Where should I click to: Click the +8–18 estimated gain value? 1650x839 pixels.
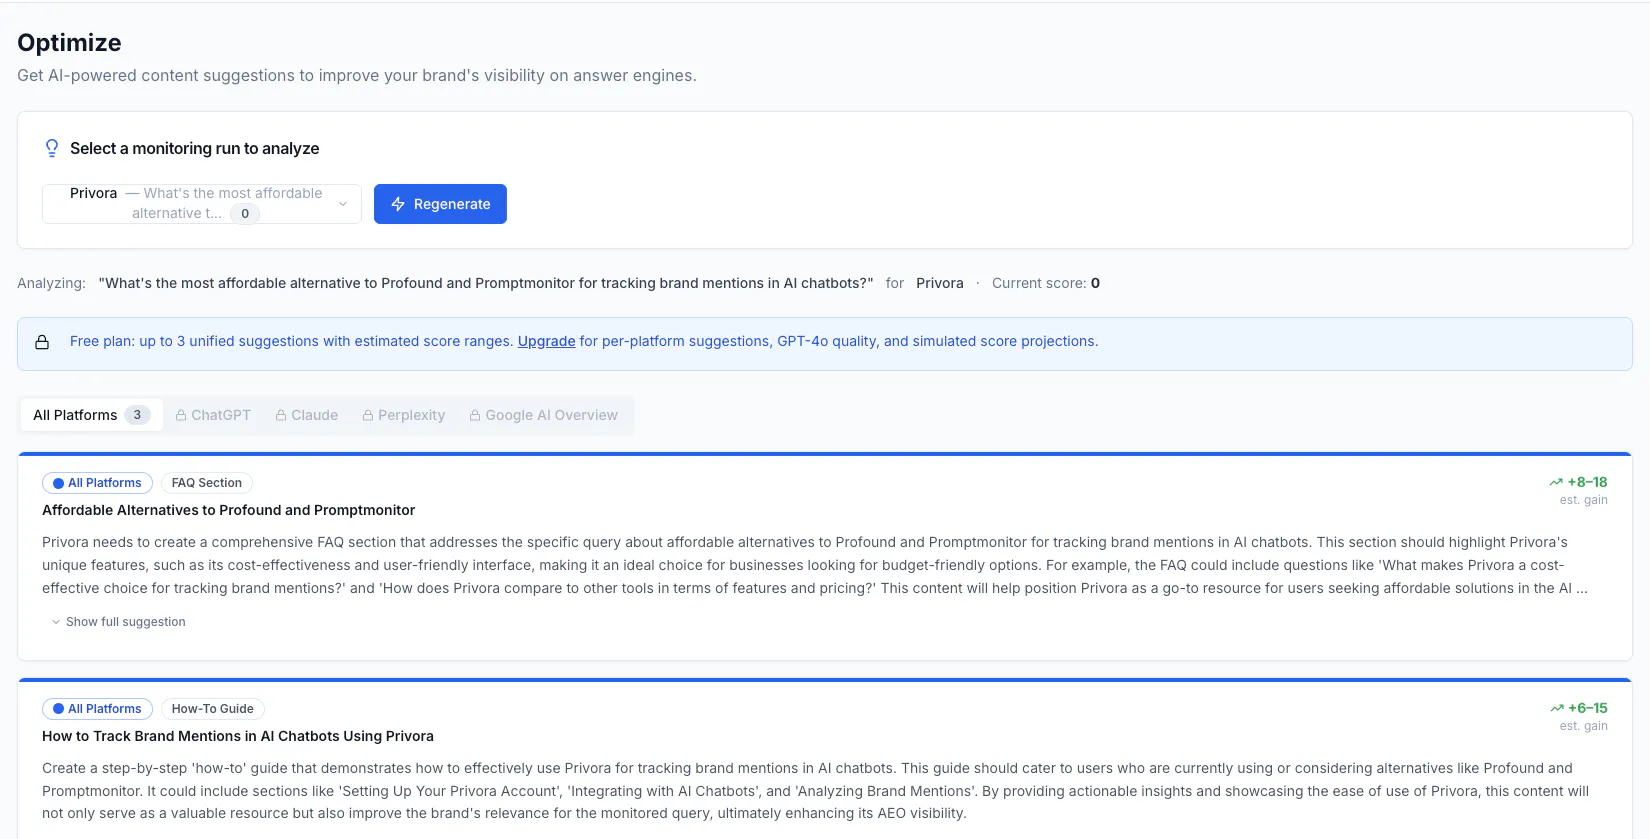coord(1587,482)
